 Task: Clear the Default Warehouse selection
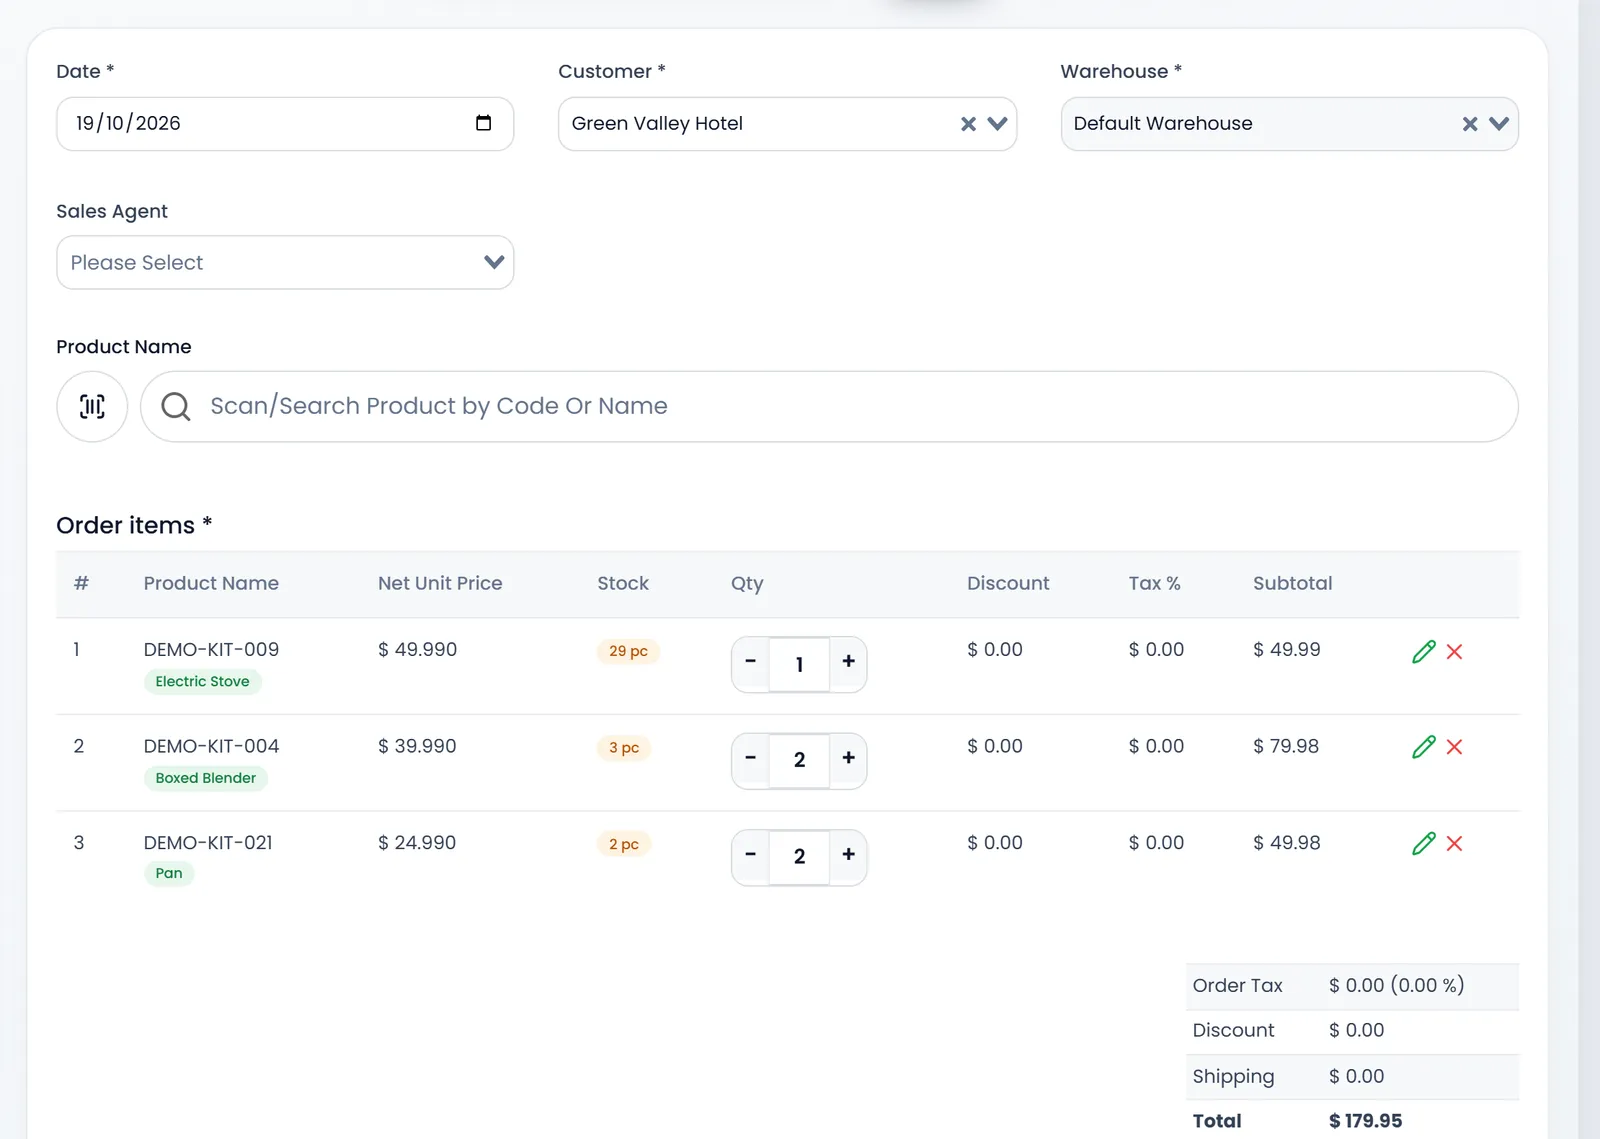[x=1470, y=124]
